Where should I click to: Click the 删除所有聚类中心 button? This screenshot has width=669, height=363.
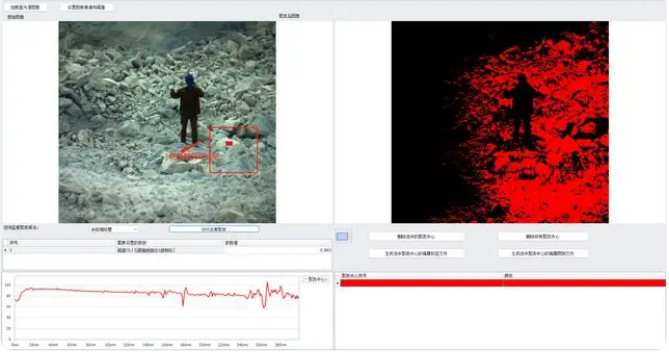(543, 236)
